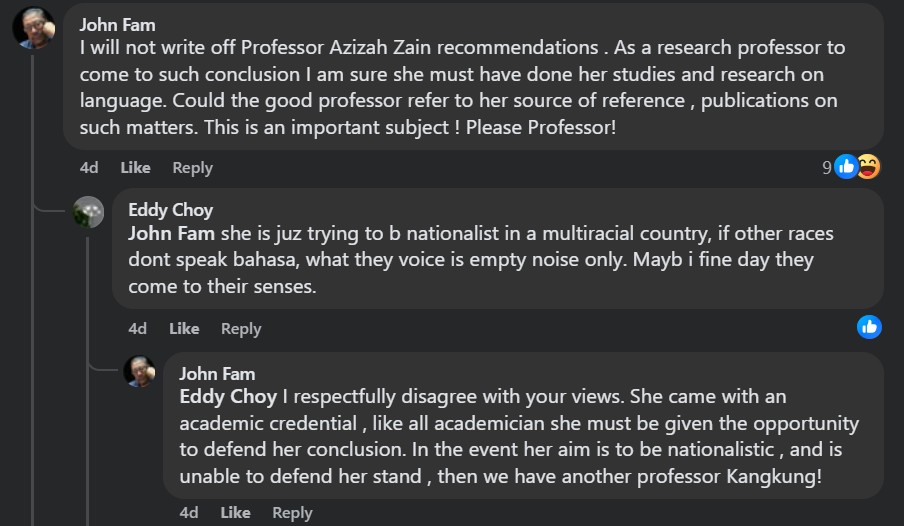Click the like reaction icon on Eddy Choy's comment
The width and height of the screenshot is (904, 526).
[x=869, y=326]
